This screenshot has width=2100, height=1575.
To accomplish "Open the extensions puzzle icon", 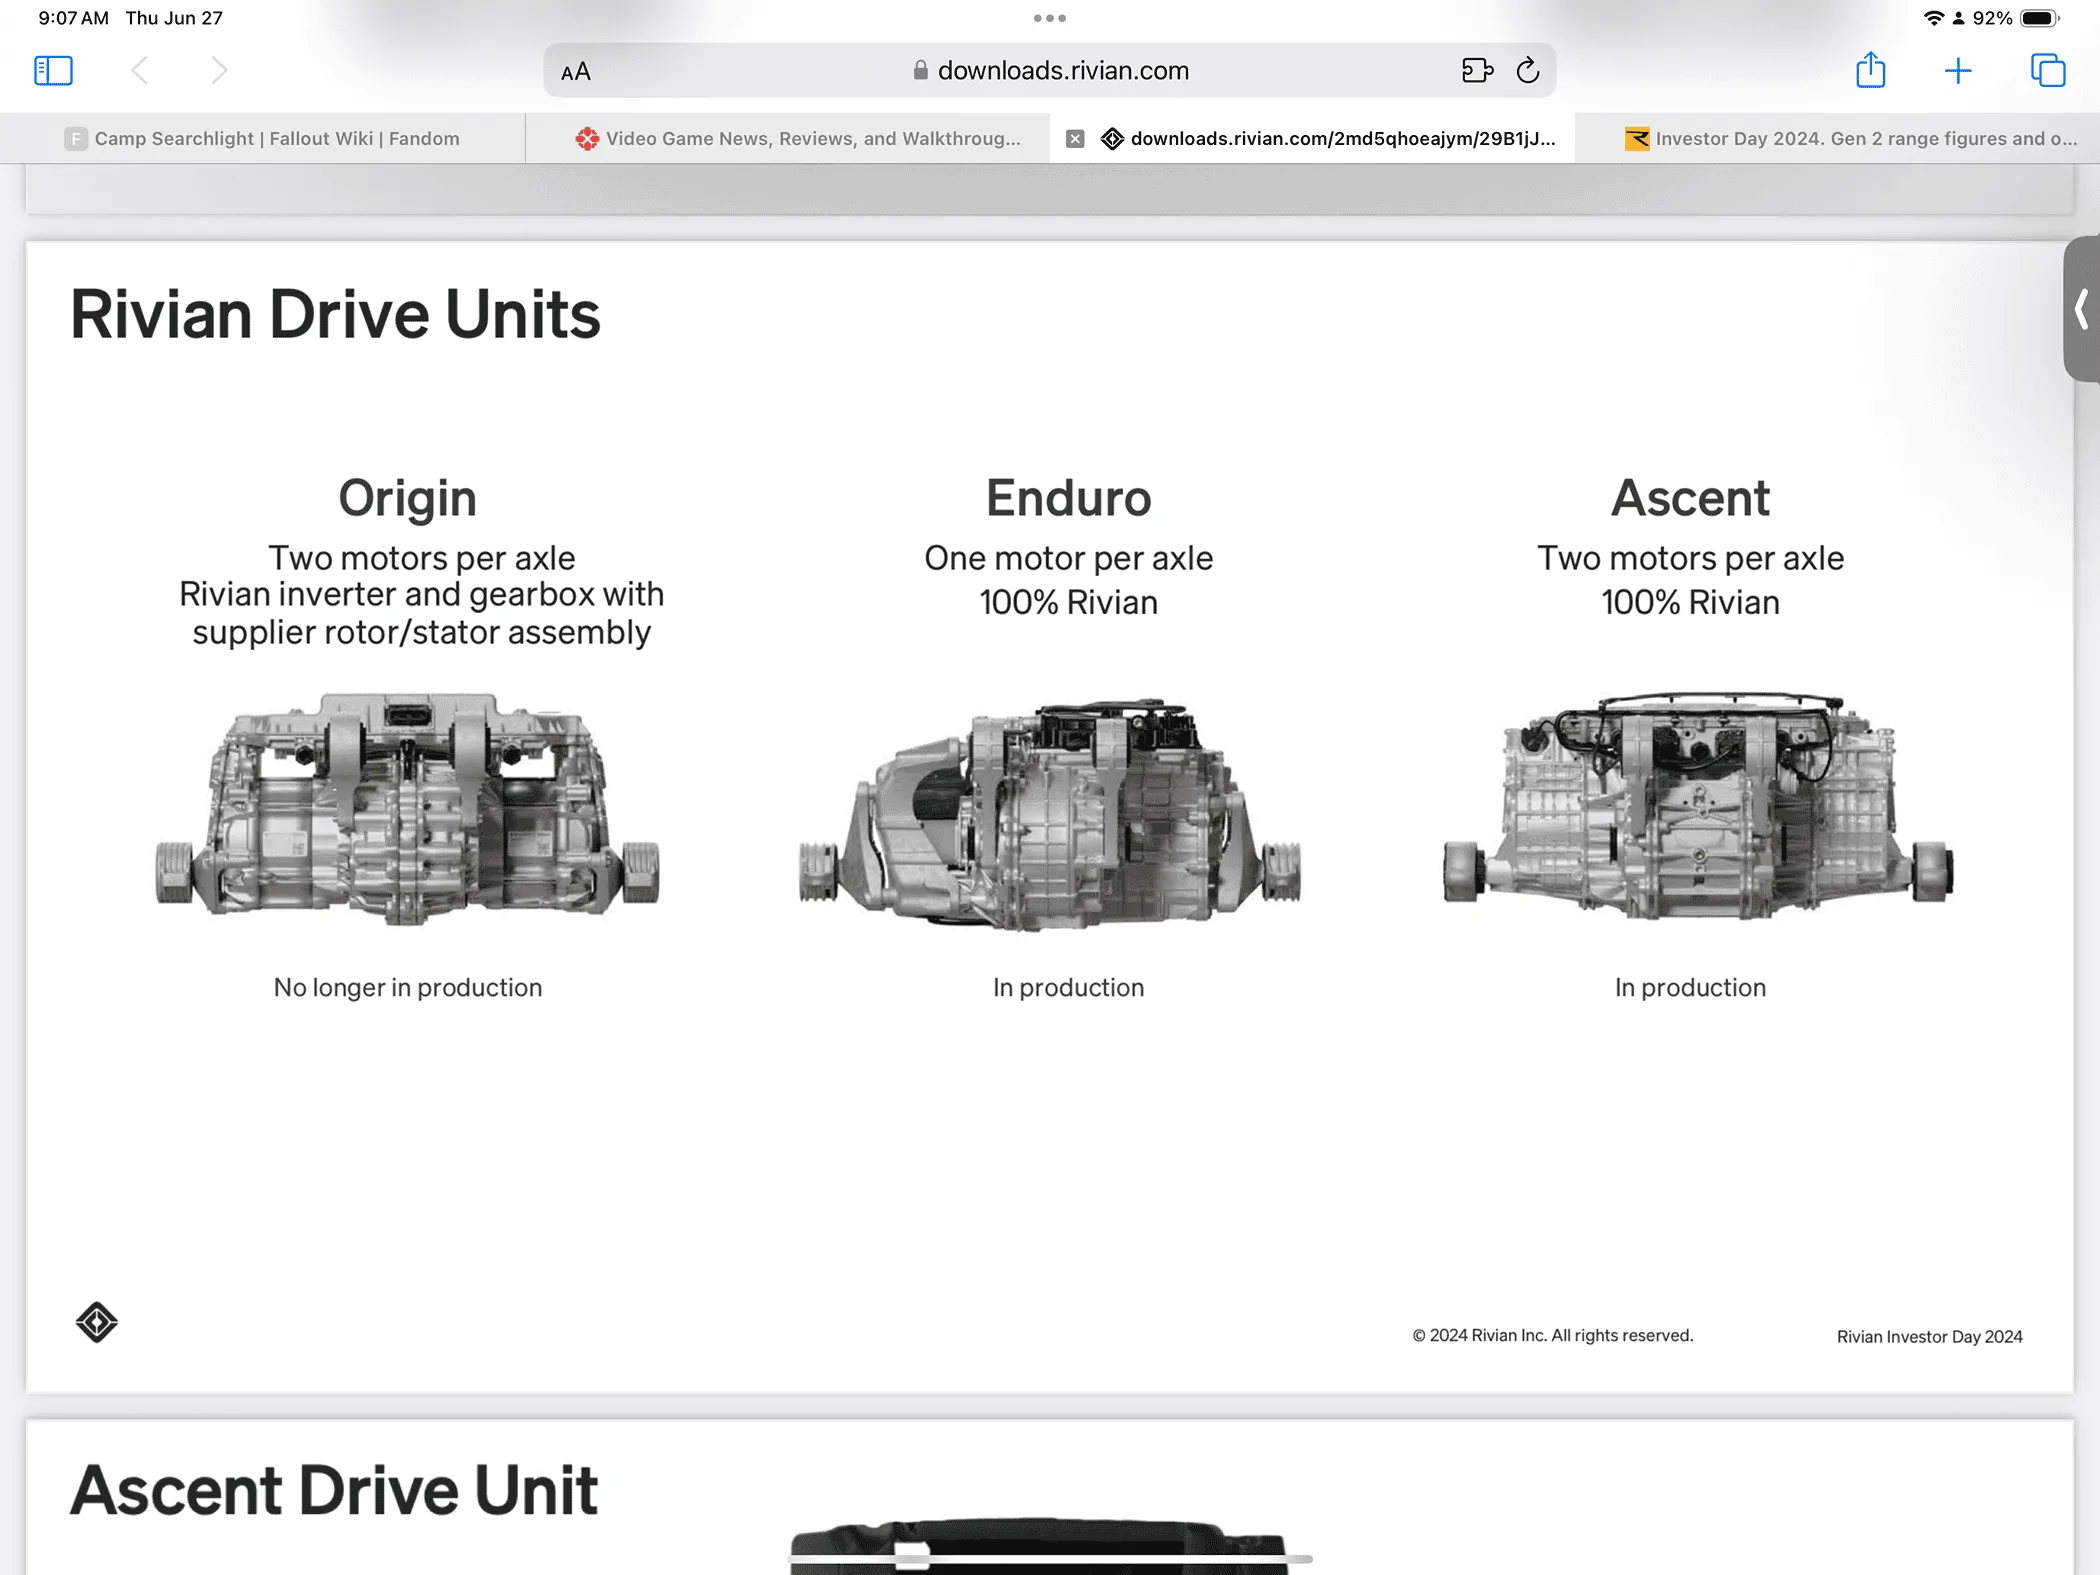I will 1477,70.
